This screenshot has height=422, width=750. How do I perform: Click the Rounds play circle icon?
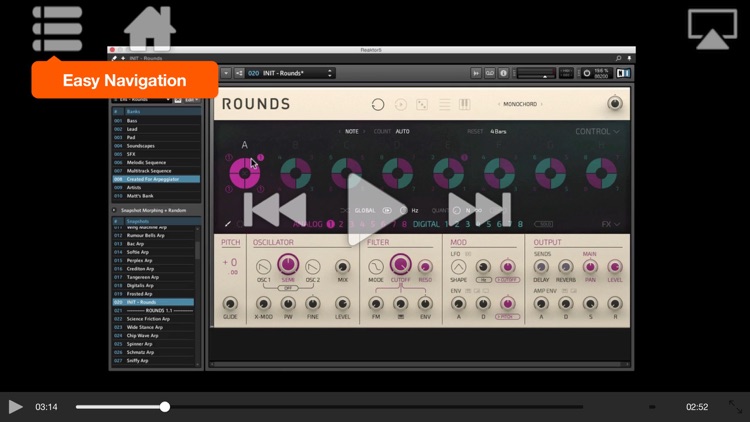click(x=400, y=104)
